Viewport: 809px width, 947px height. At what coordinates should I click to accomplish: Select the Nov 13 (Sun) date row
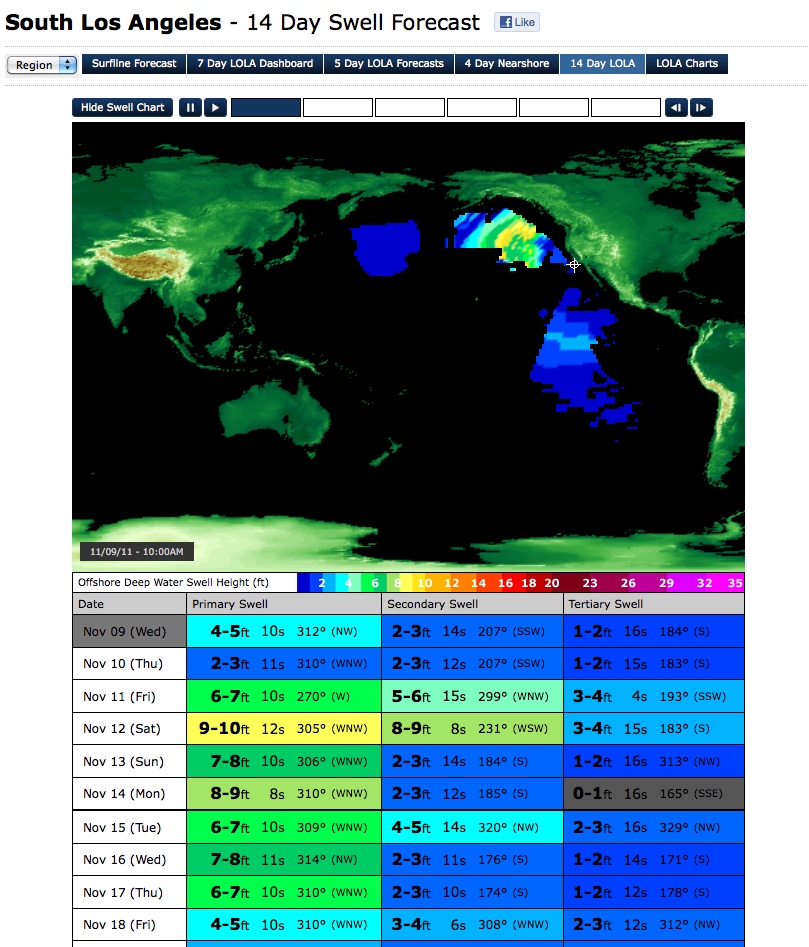[x=129, y=761]
